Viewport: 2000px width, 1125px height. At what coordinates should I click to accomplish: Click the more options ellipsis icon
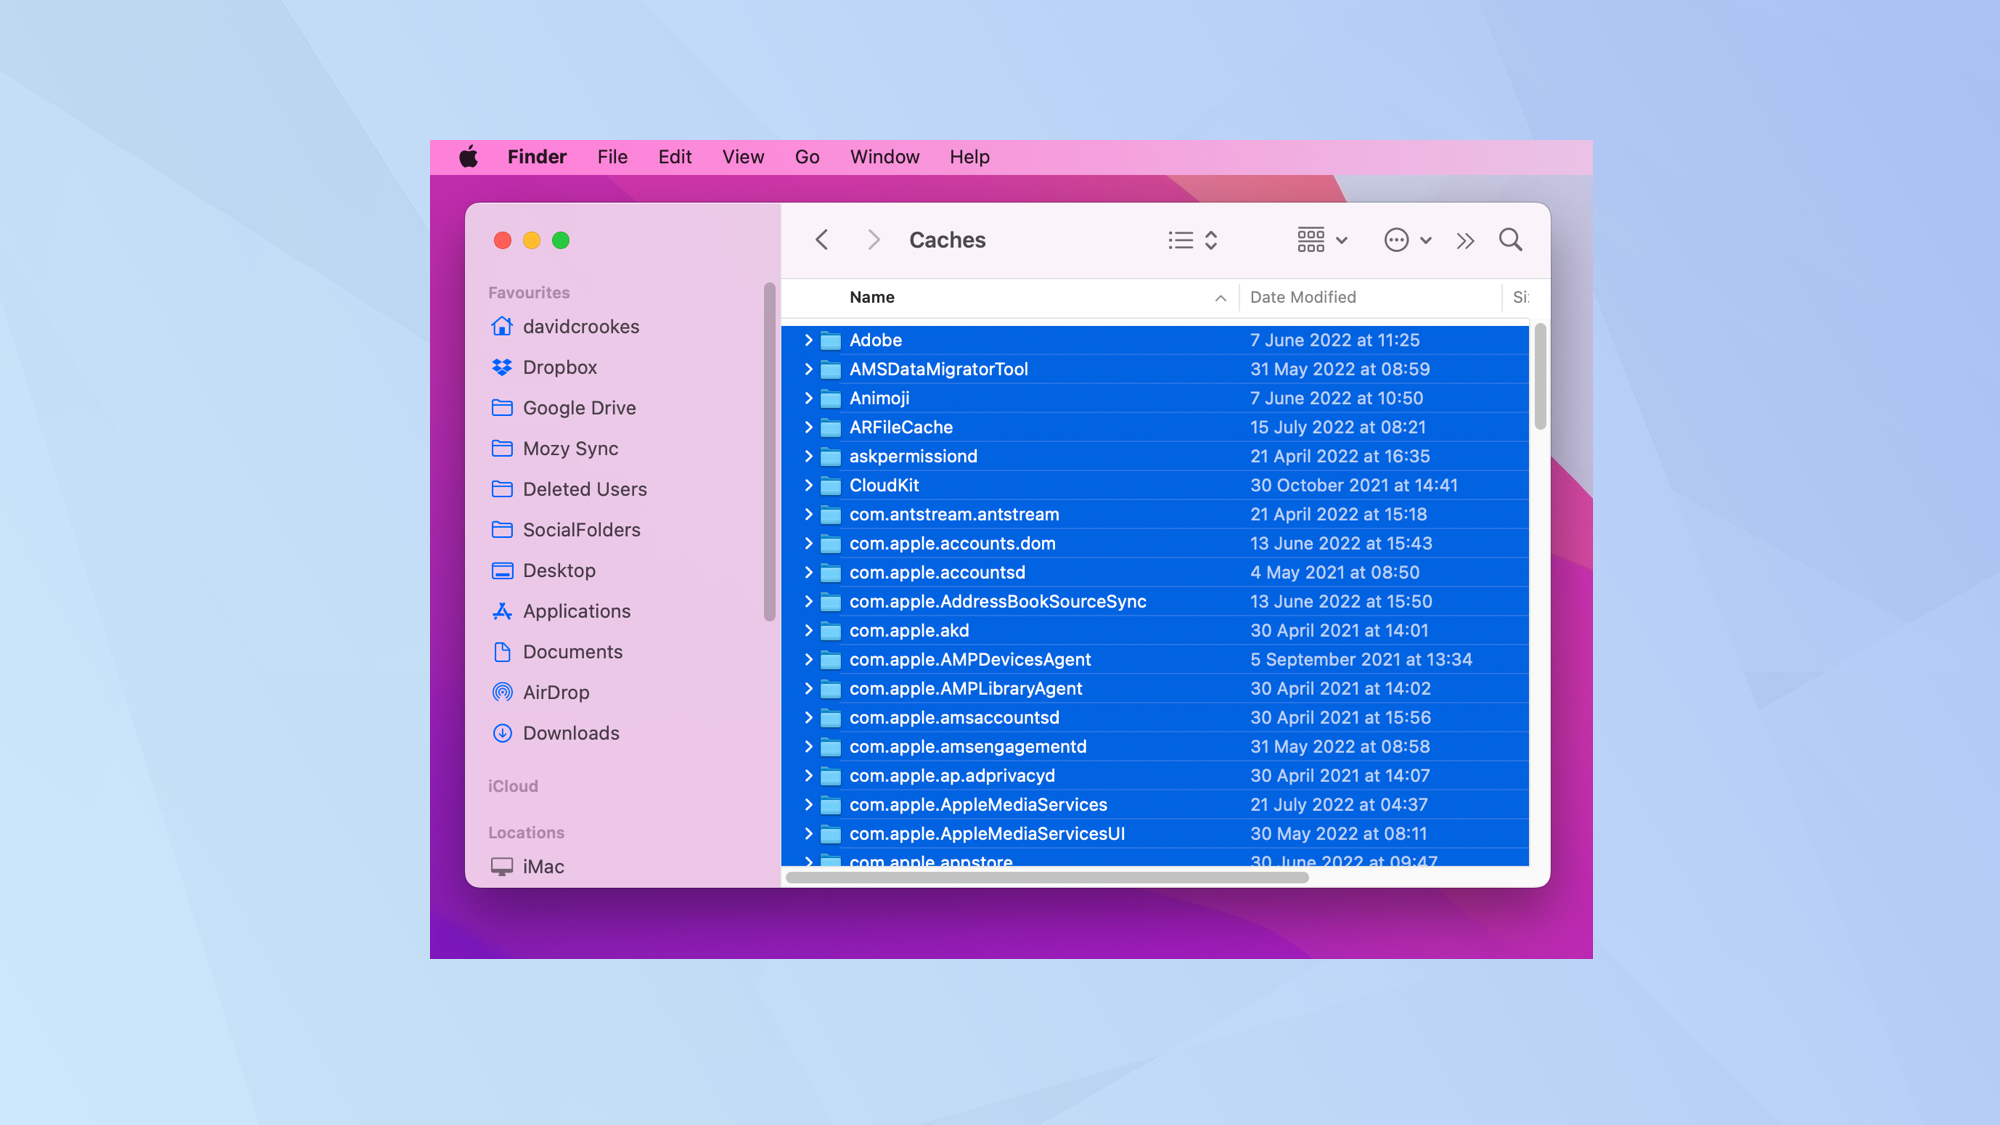point(1397,239)
